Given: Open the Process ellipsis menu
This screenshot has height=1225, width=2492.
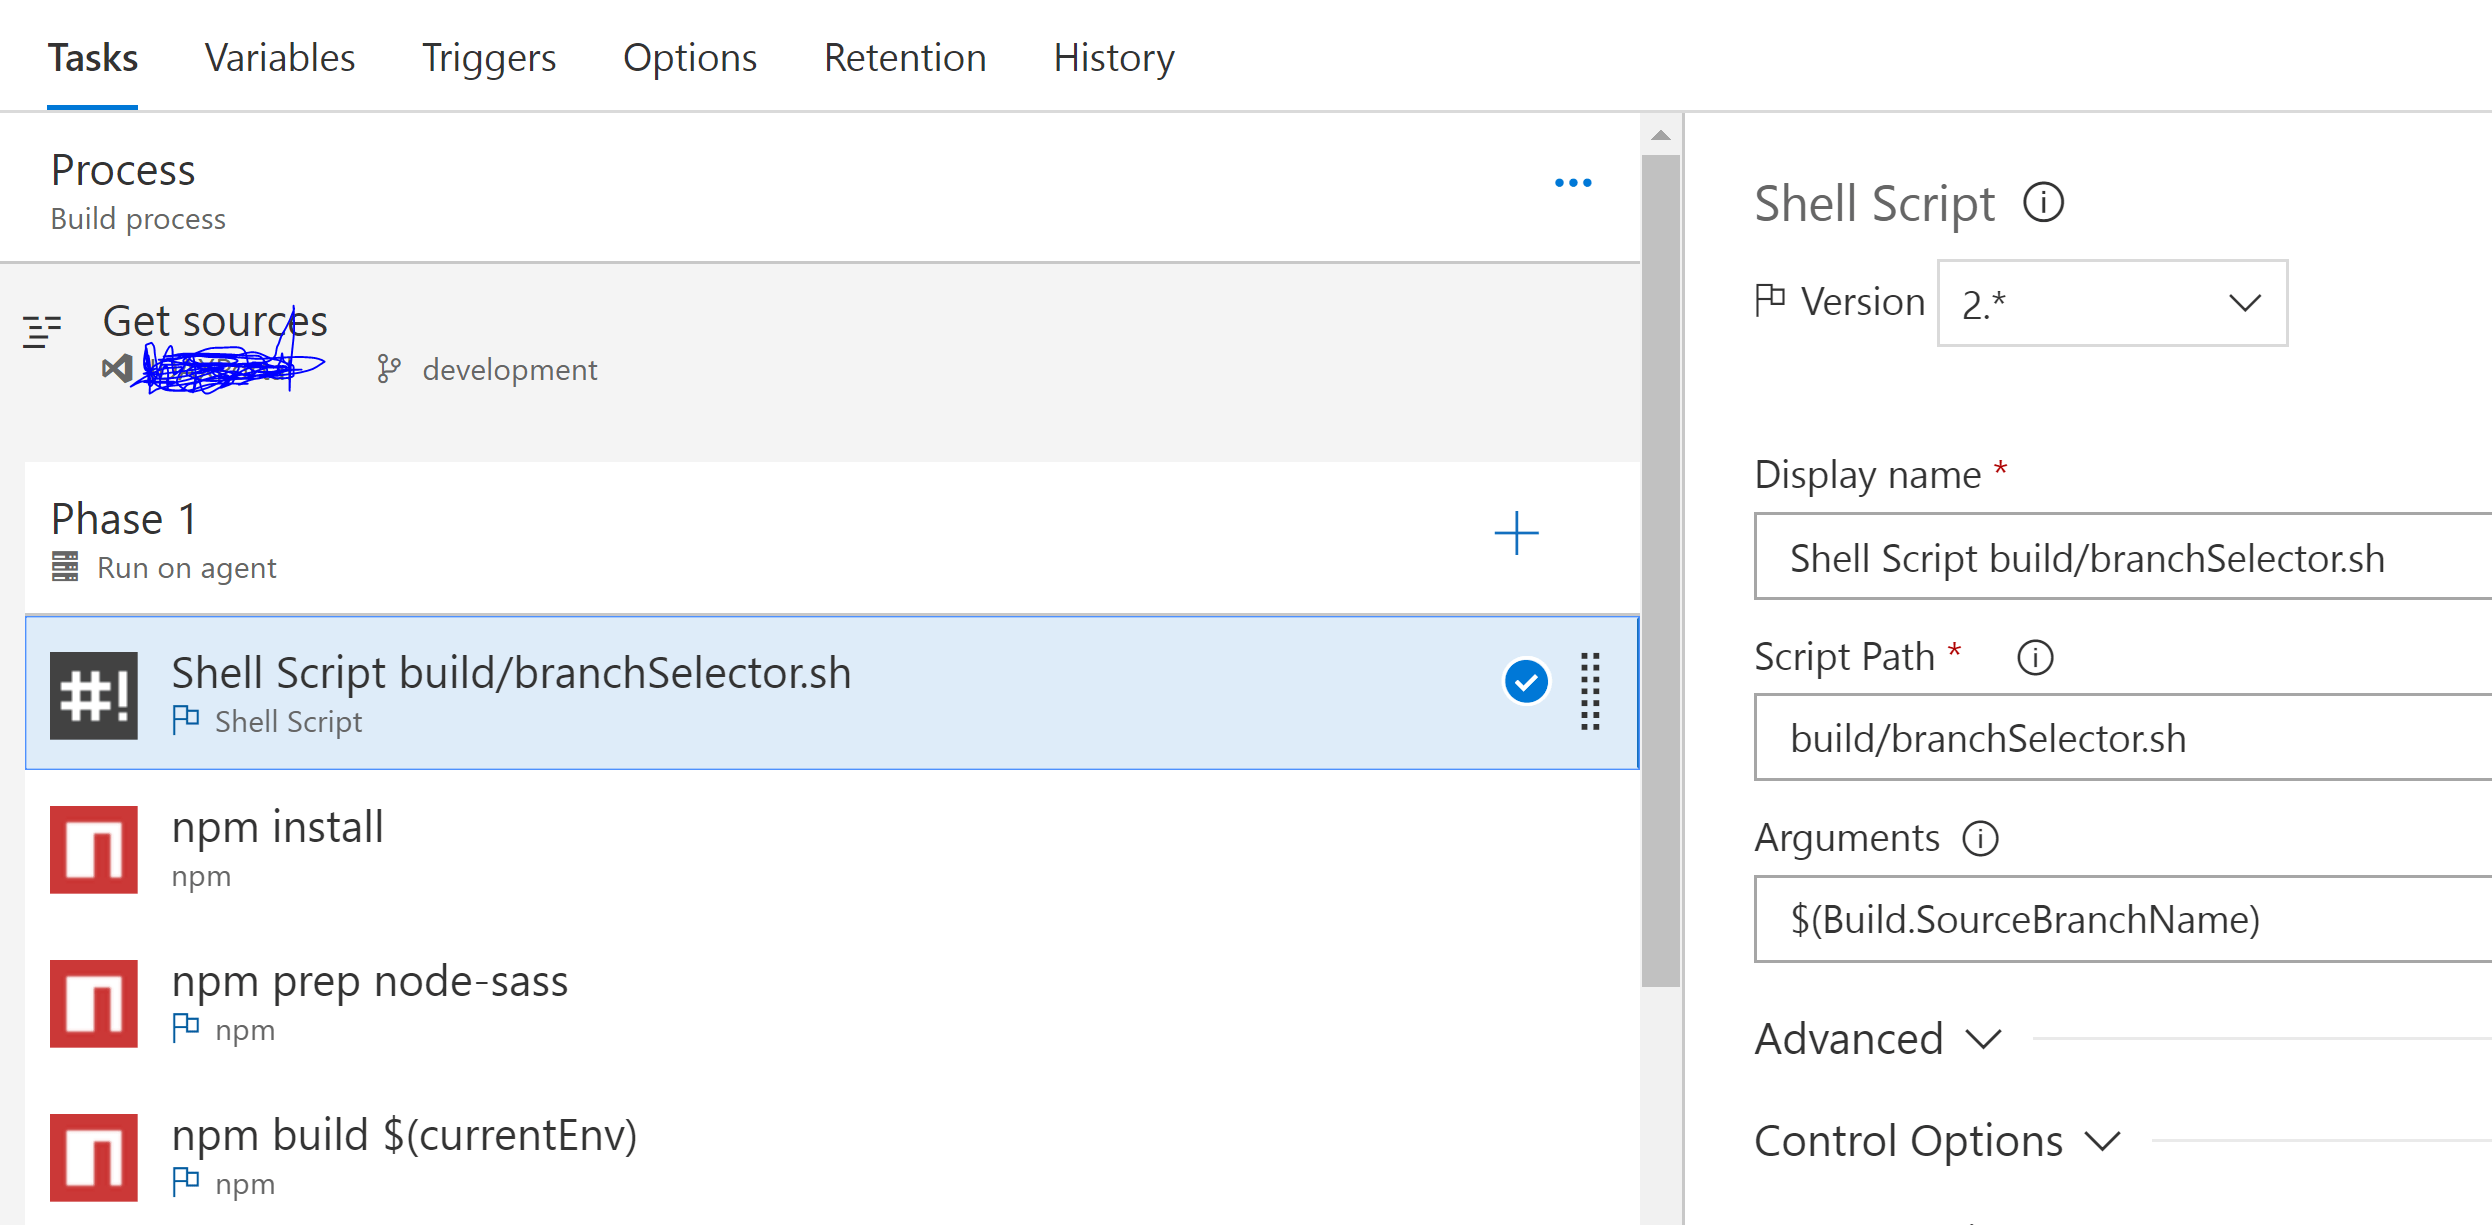Looking at the screenshot, I should pos(1573,182).
